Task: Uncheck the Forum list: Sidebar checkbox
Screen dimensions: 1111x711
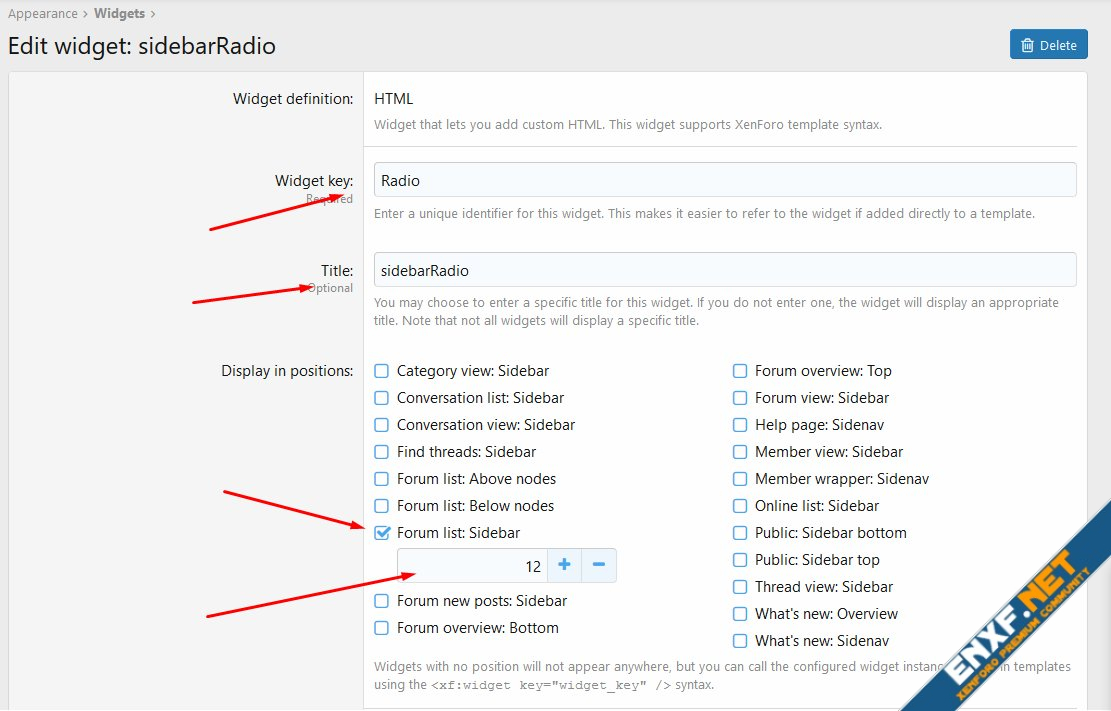Action: click(x=382, y=533)
